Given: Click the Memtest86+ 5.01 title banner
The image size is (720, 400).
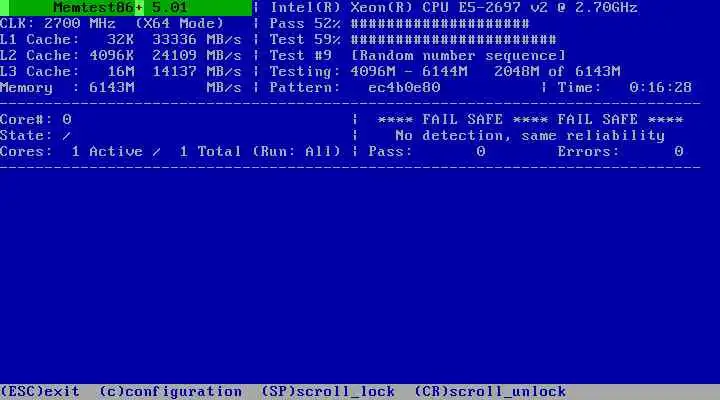Looking at the screenshot, I should pyautogui.click(x=126, y=7).
